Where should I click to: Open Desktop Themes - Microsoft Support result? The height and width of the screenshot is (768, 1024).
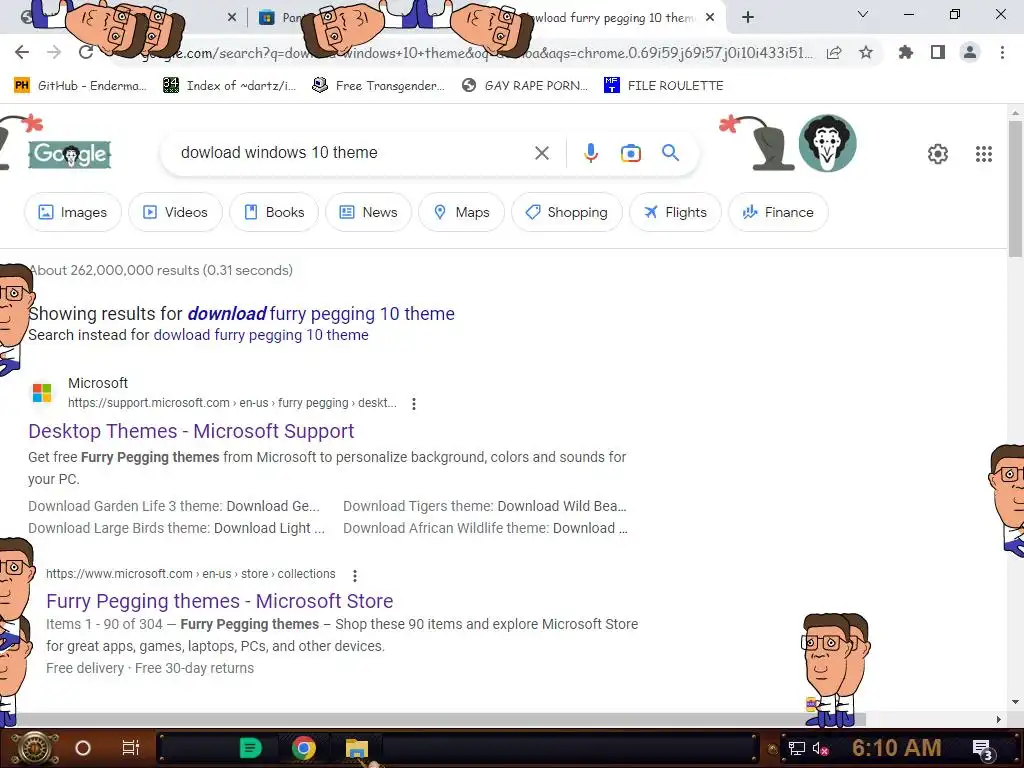coord(191,431)
